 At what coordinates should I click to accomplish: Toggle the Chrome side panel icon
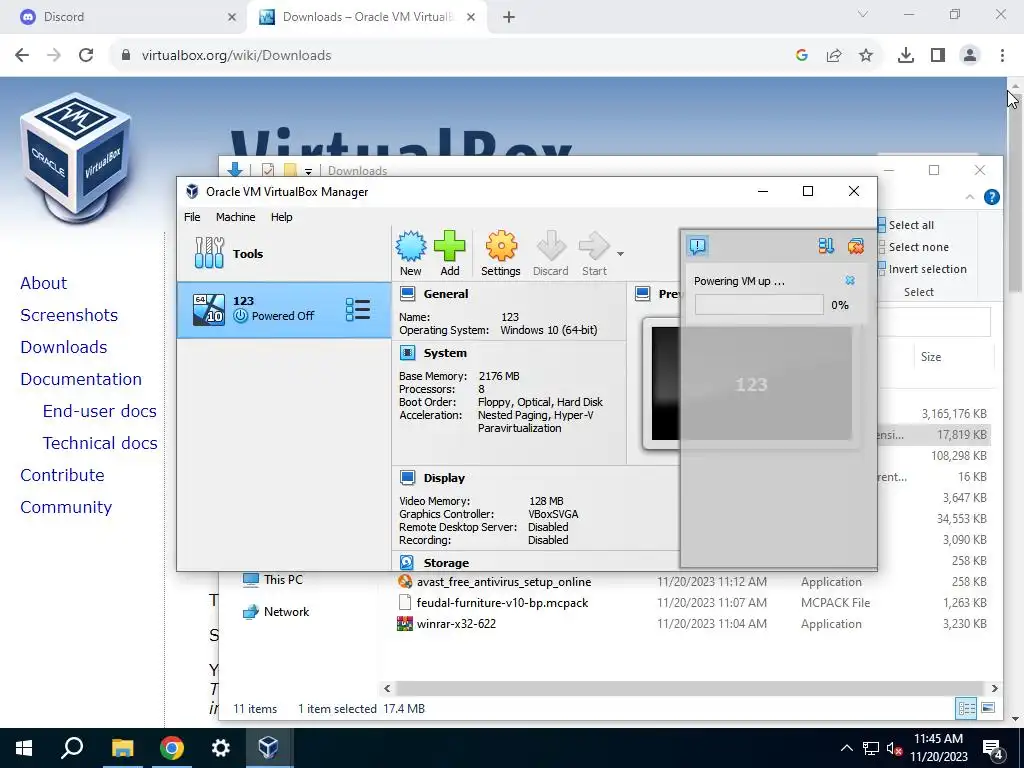point(938,56)
